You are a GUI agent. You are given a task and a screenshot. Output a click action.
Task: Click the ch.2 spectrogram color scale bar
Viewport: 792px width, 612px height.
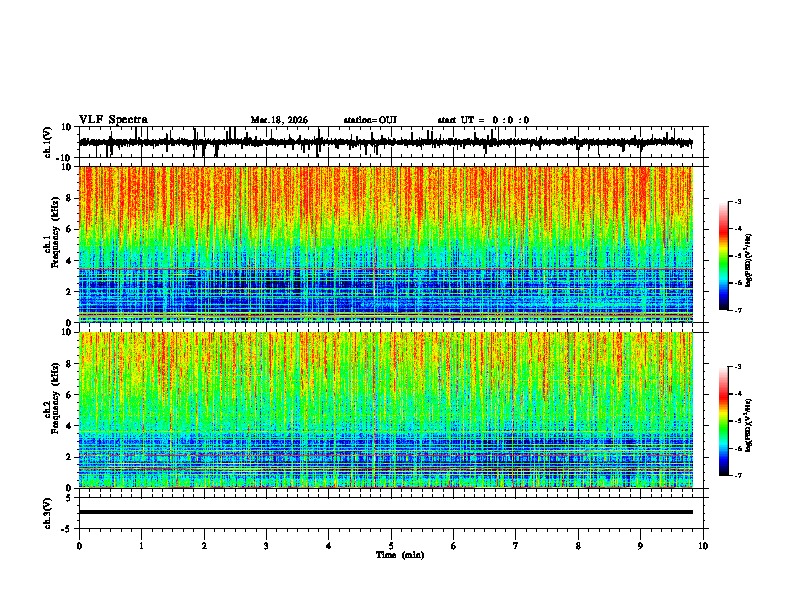[724, 421]
